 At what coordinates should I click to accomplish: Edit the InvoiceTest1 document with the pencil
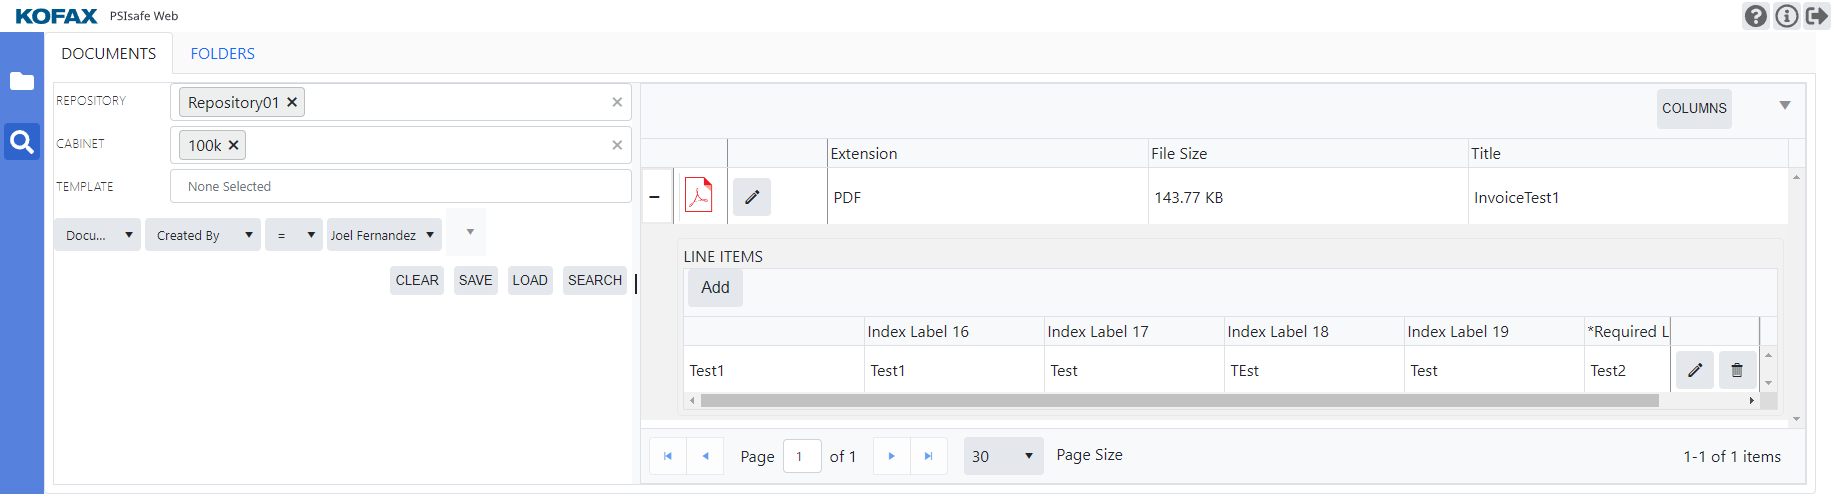coord(752,197)
